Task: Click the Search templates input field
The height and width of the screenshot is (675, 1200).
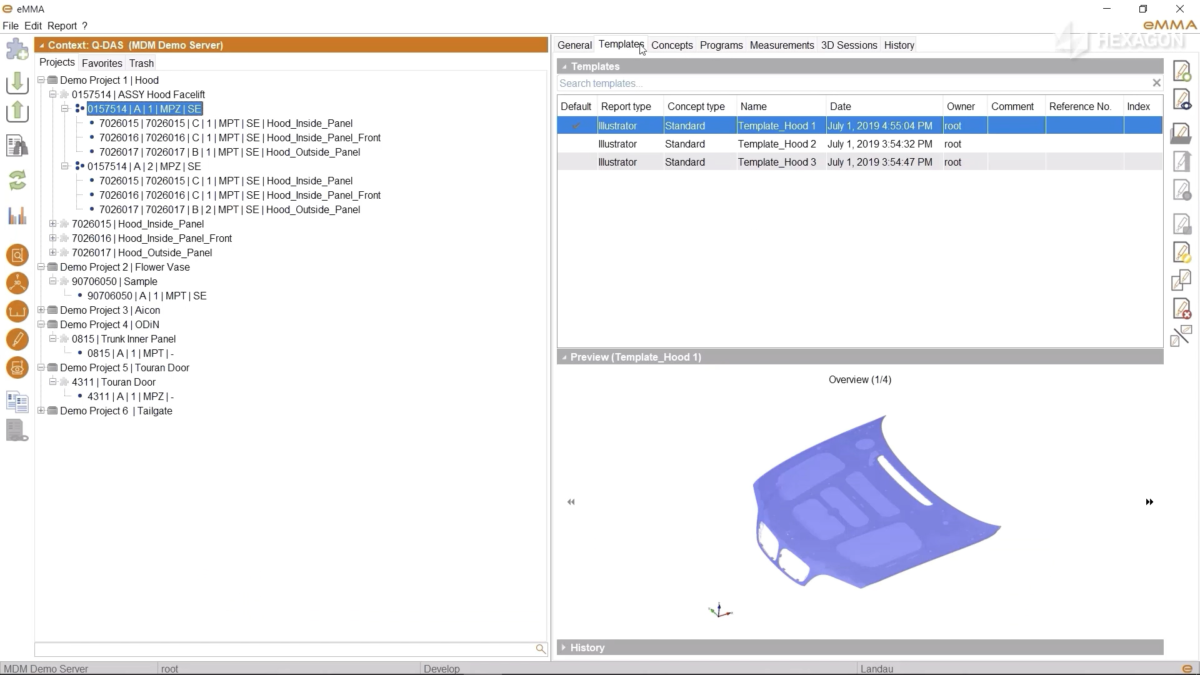Action: coord(853,83)
